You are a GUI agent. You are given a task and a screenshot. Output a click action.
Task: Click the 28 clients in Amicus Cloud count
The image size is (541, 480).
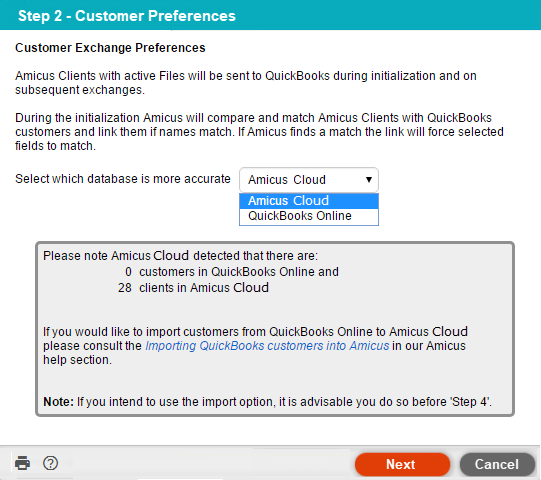click(x=193, y=288)
